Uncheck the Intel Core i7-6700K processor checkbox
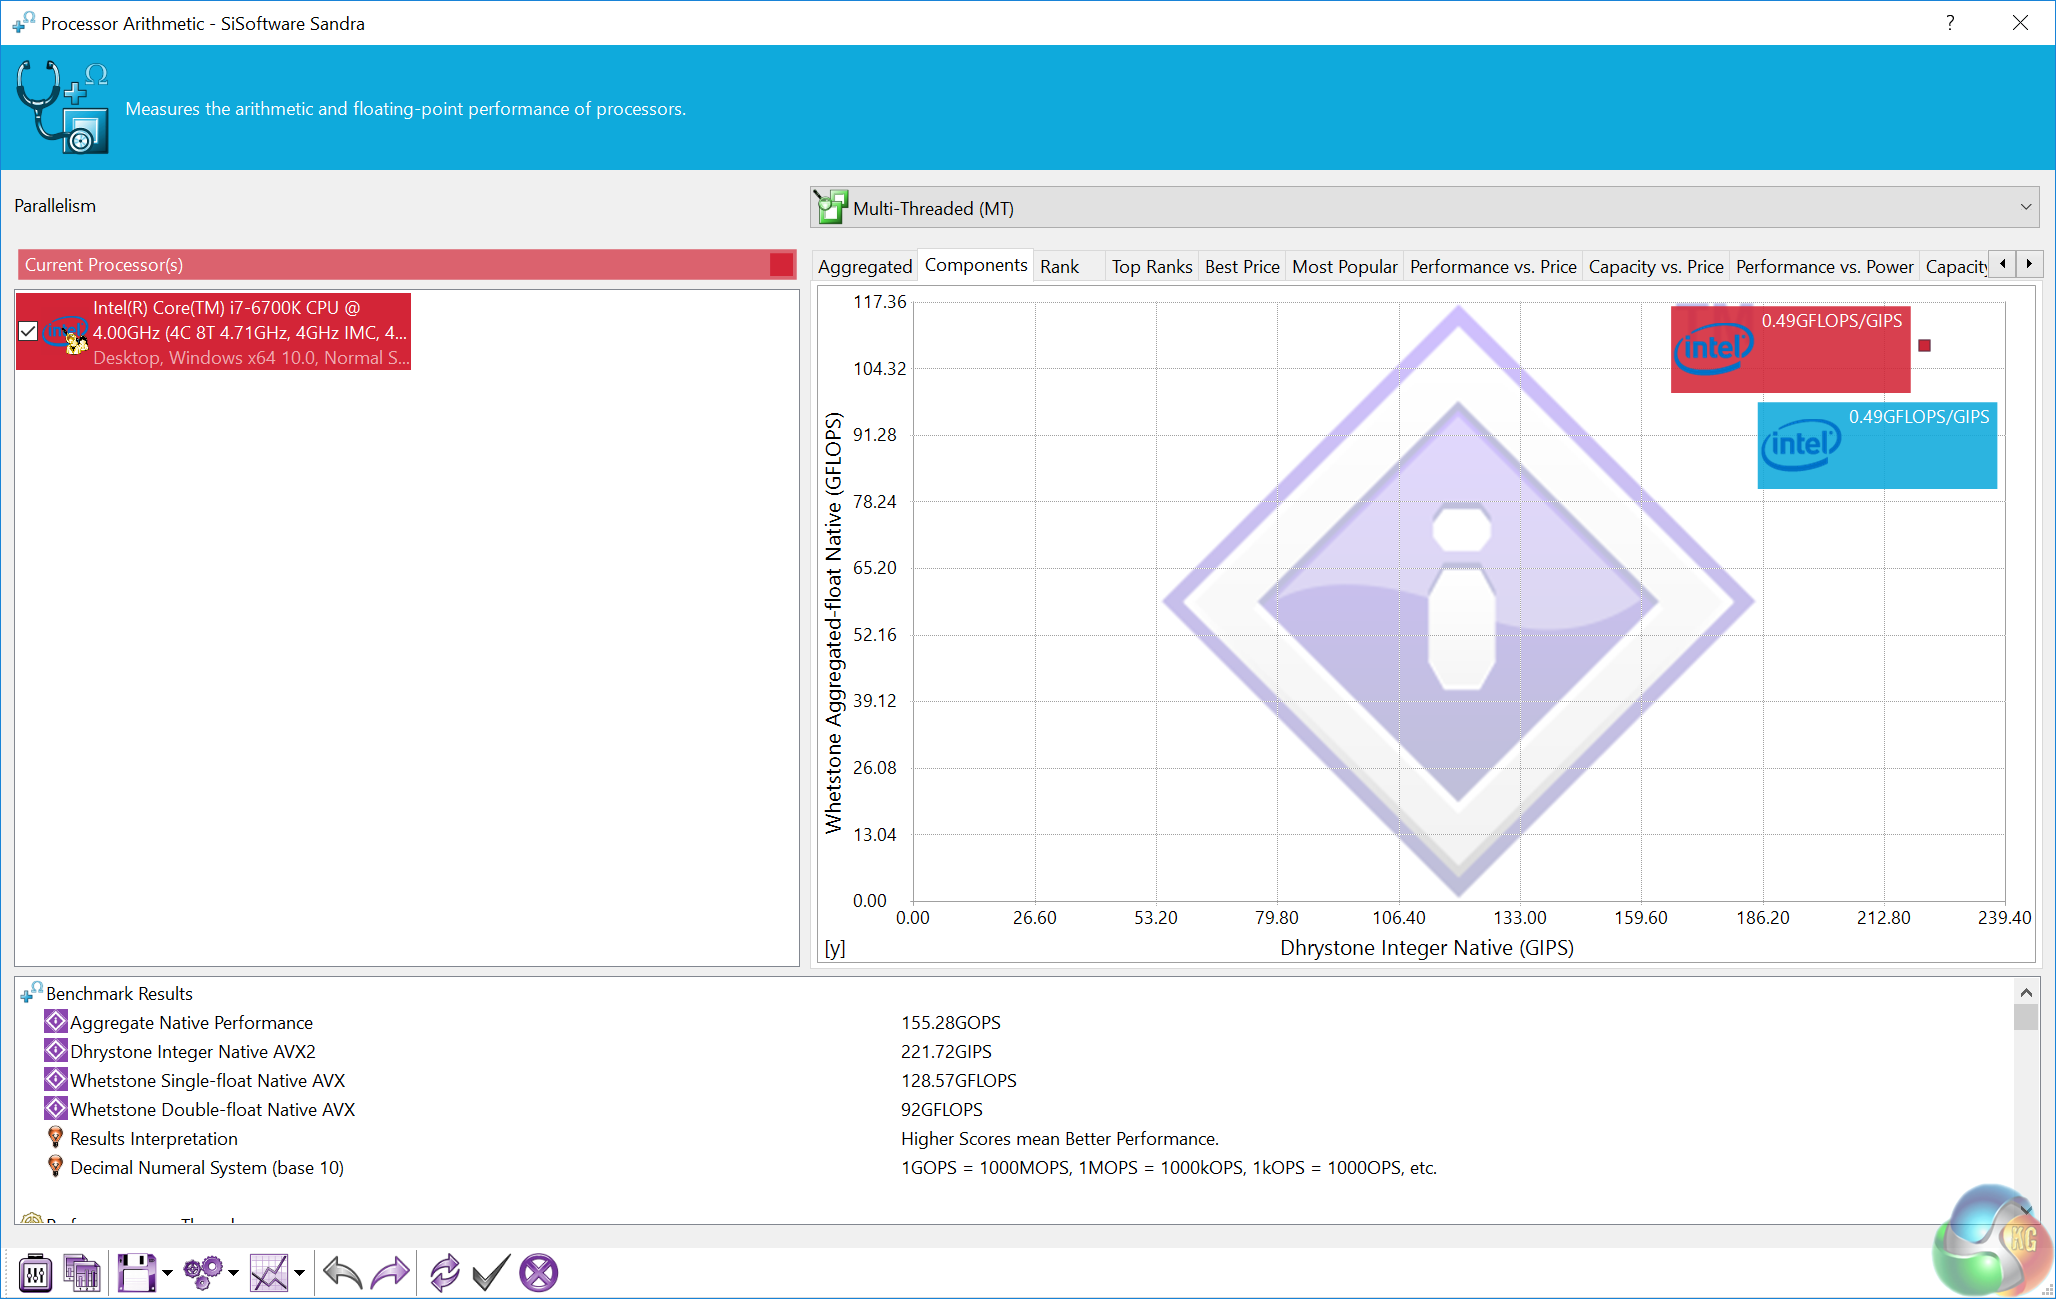This screenshot has height=1299, width=2056. [x=28, y=332]
